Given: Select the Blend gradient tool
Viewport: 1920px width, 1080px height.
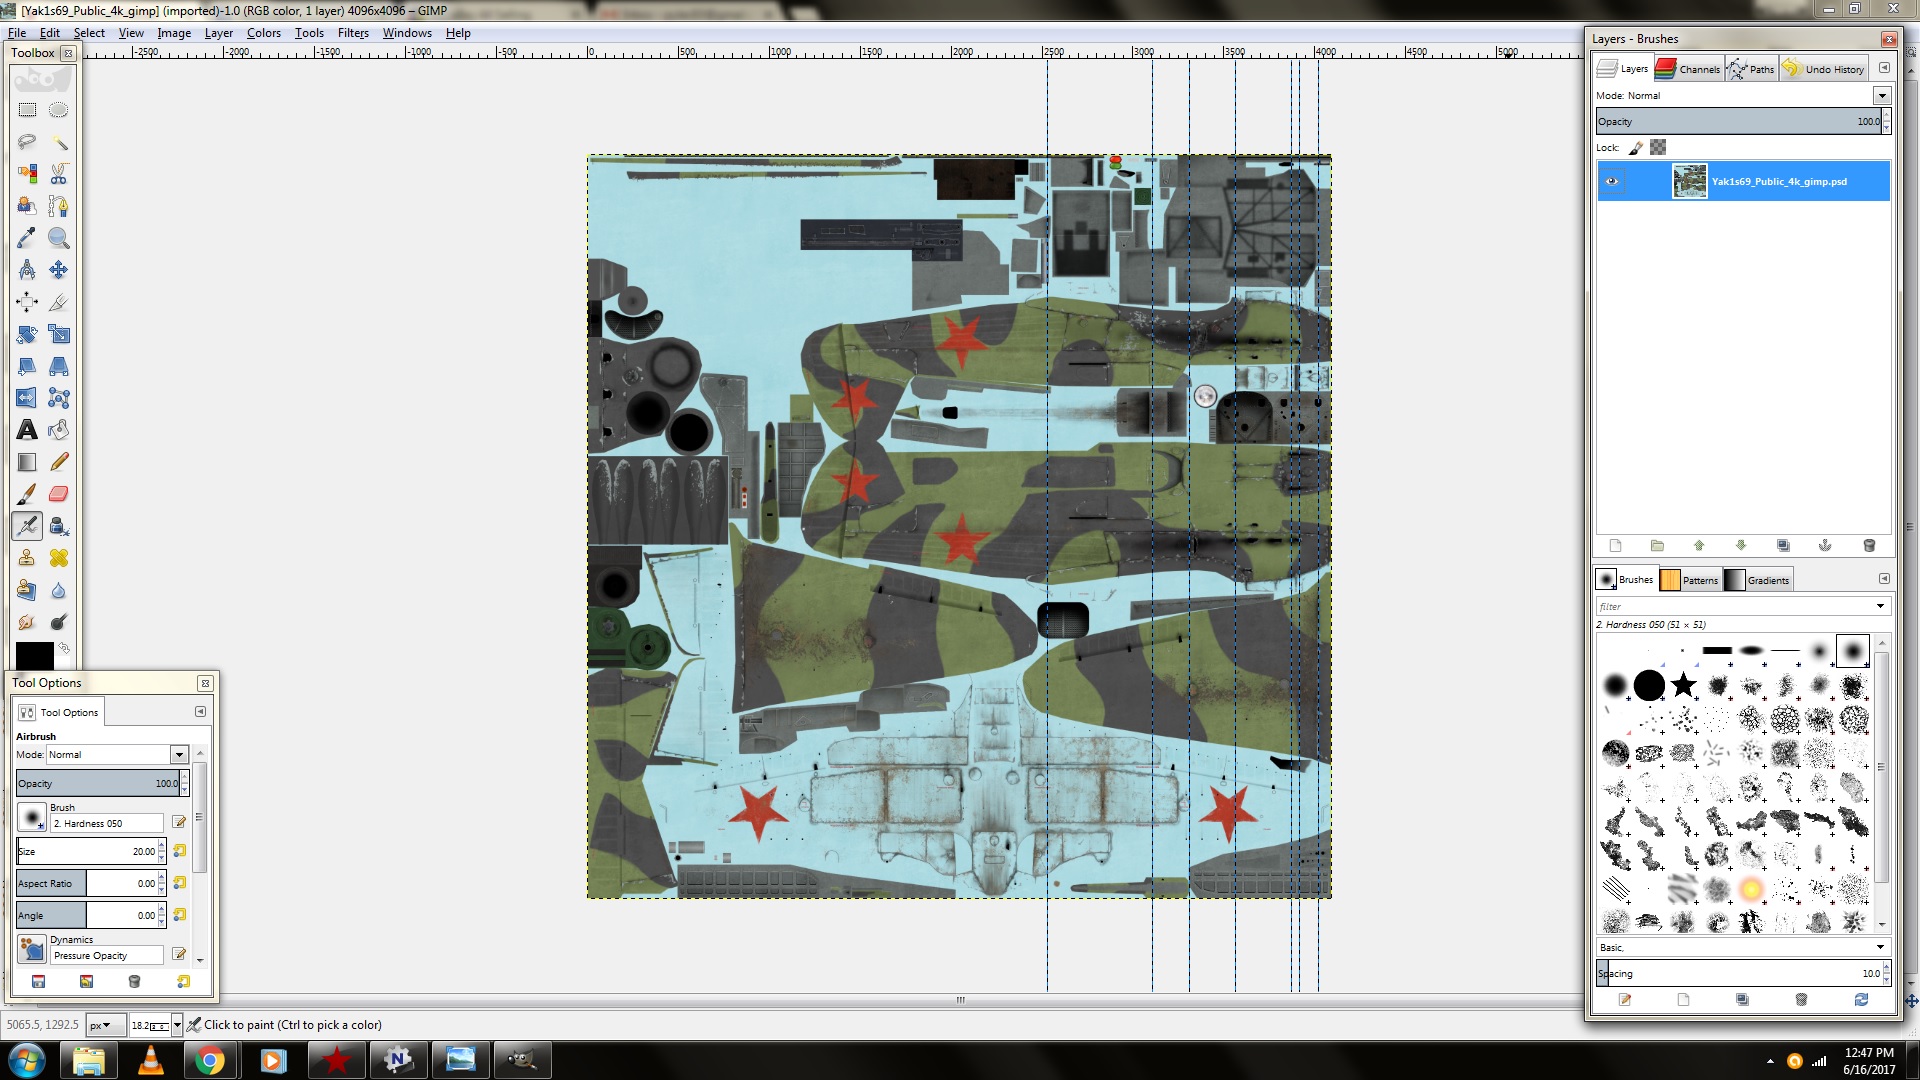Looking at the screenshot, I should click(27, 462).
